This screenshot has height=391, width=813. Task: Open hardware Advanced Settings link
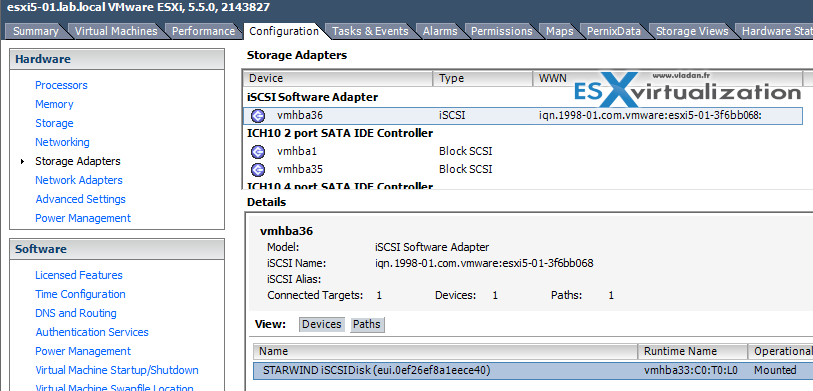coord(80,199)
